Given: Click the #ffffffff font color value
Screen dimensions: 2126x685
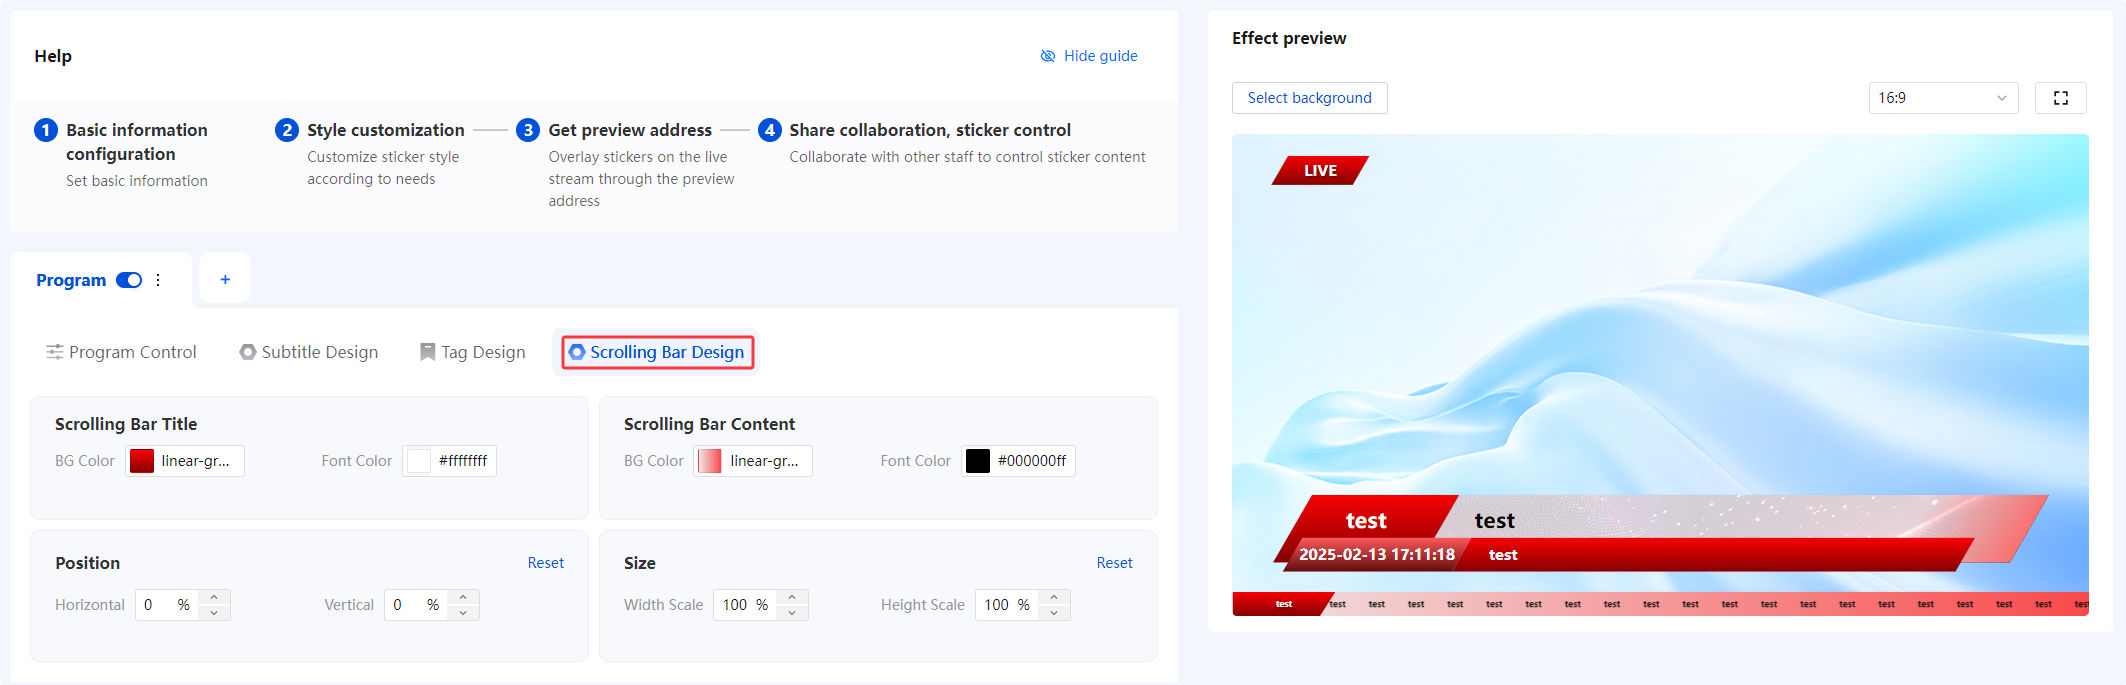Looking at the screenshot, I should pyautogui.click(x=463, y=461).
